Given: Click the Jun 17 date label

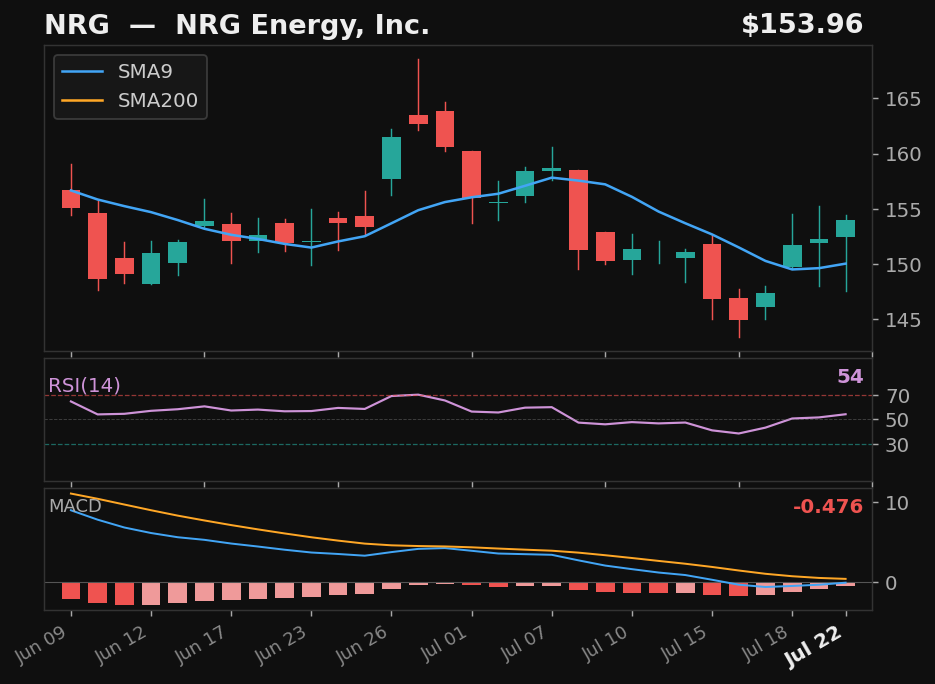Looking at the screenshot, I should coord(202,645).
